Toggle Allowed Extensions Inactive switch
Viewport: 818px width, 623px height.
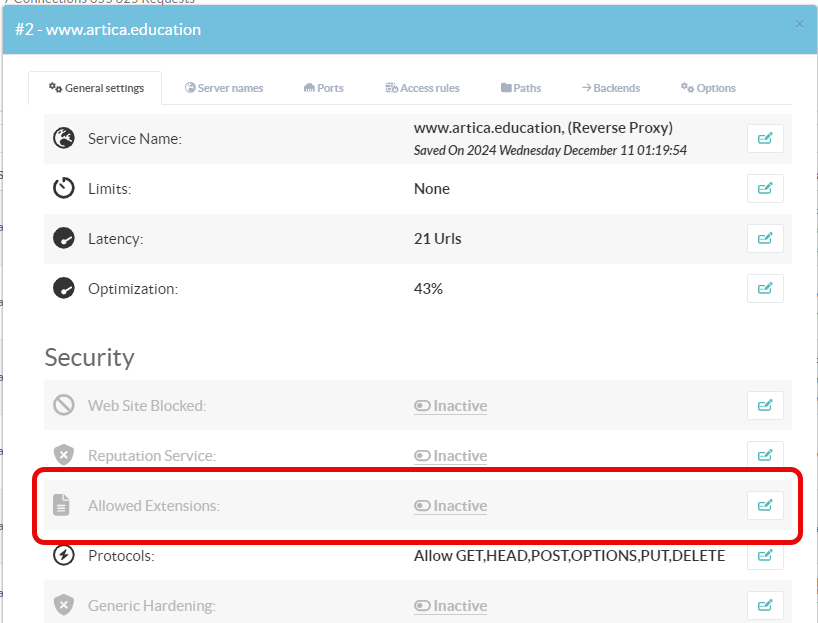pyautogui.click(x=451, y=506)
